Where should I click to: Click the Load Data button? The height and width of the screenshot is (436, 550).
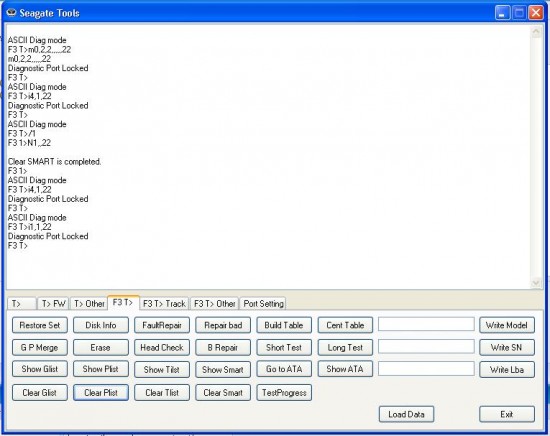[406, 415]
